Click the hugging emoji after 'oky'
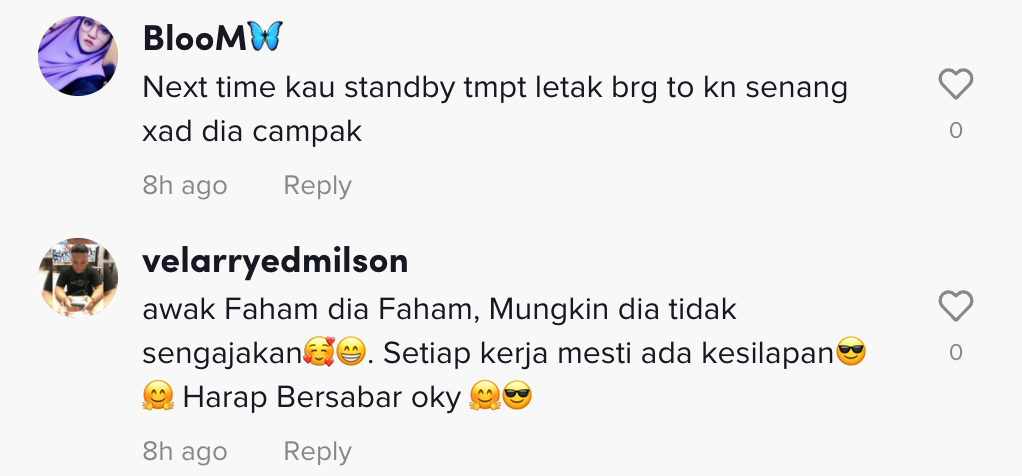 tap(486, 396)
